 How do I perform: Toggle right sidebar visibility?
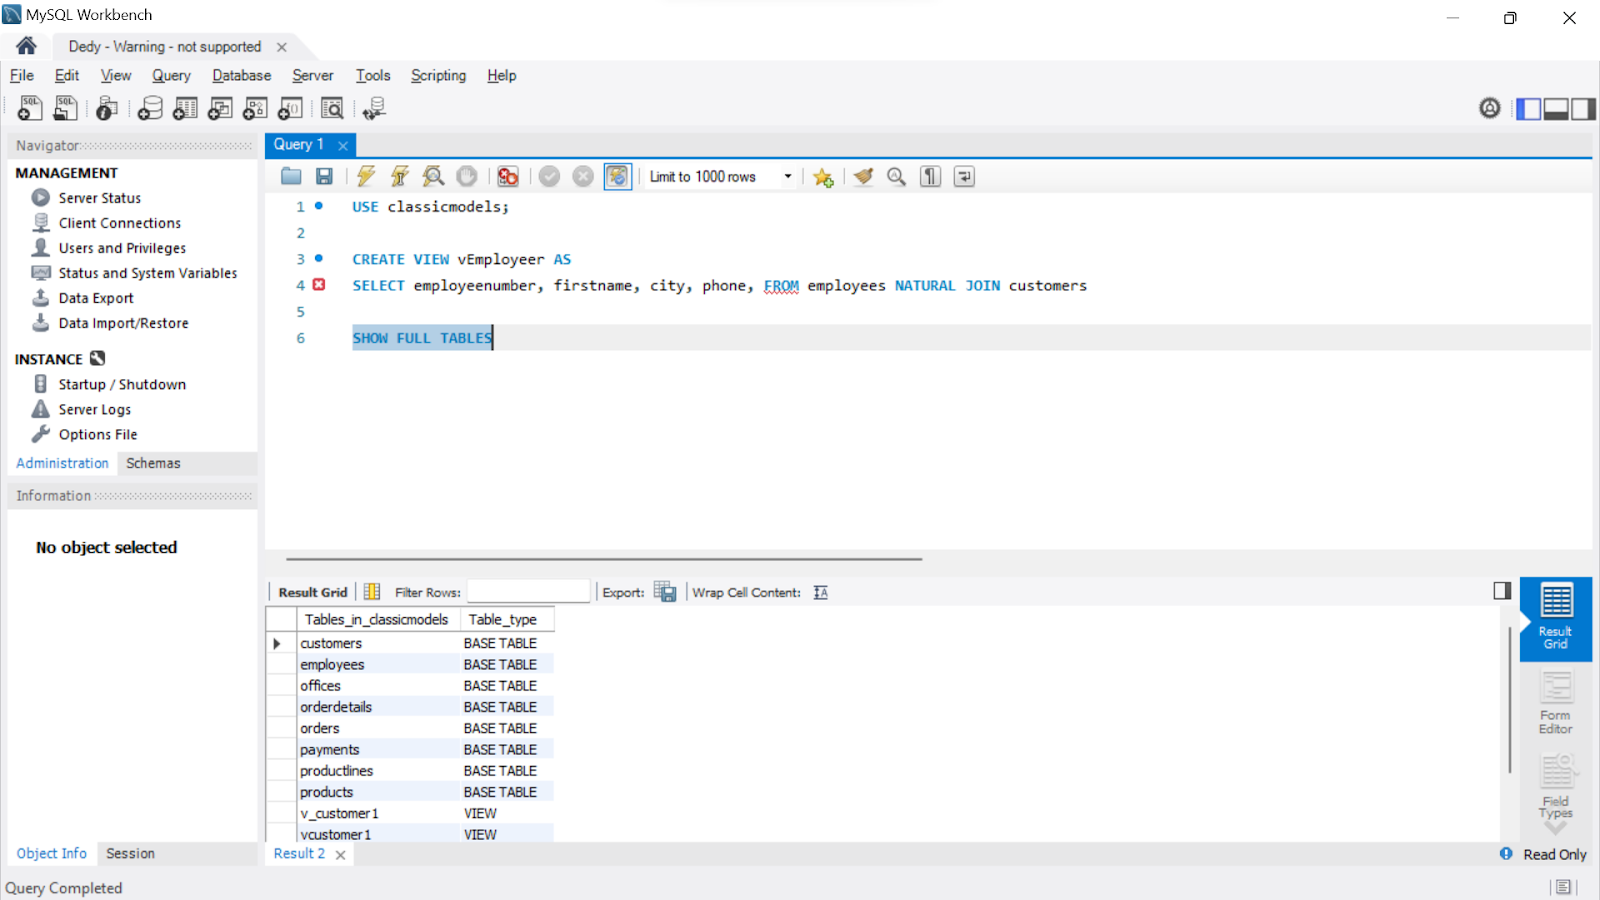(x=1583, y=108)
